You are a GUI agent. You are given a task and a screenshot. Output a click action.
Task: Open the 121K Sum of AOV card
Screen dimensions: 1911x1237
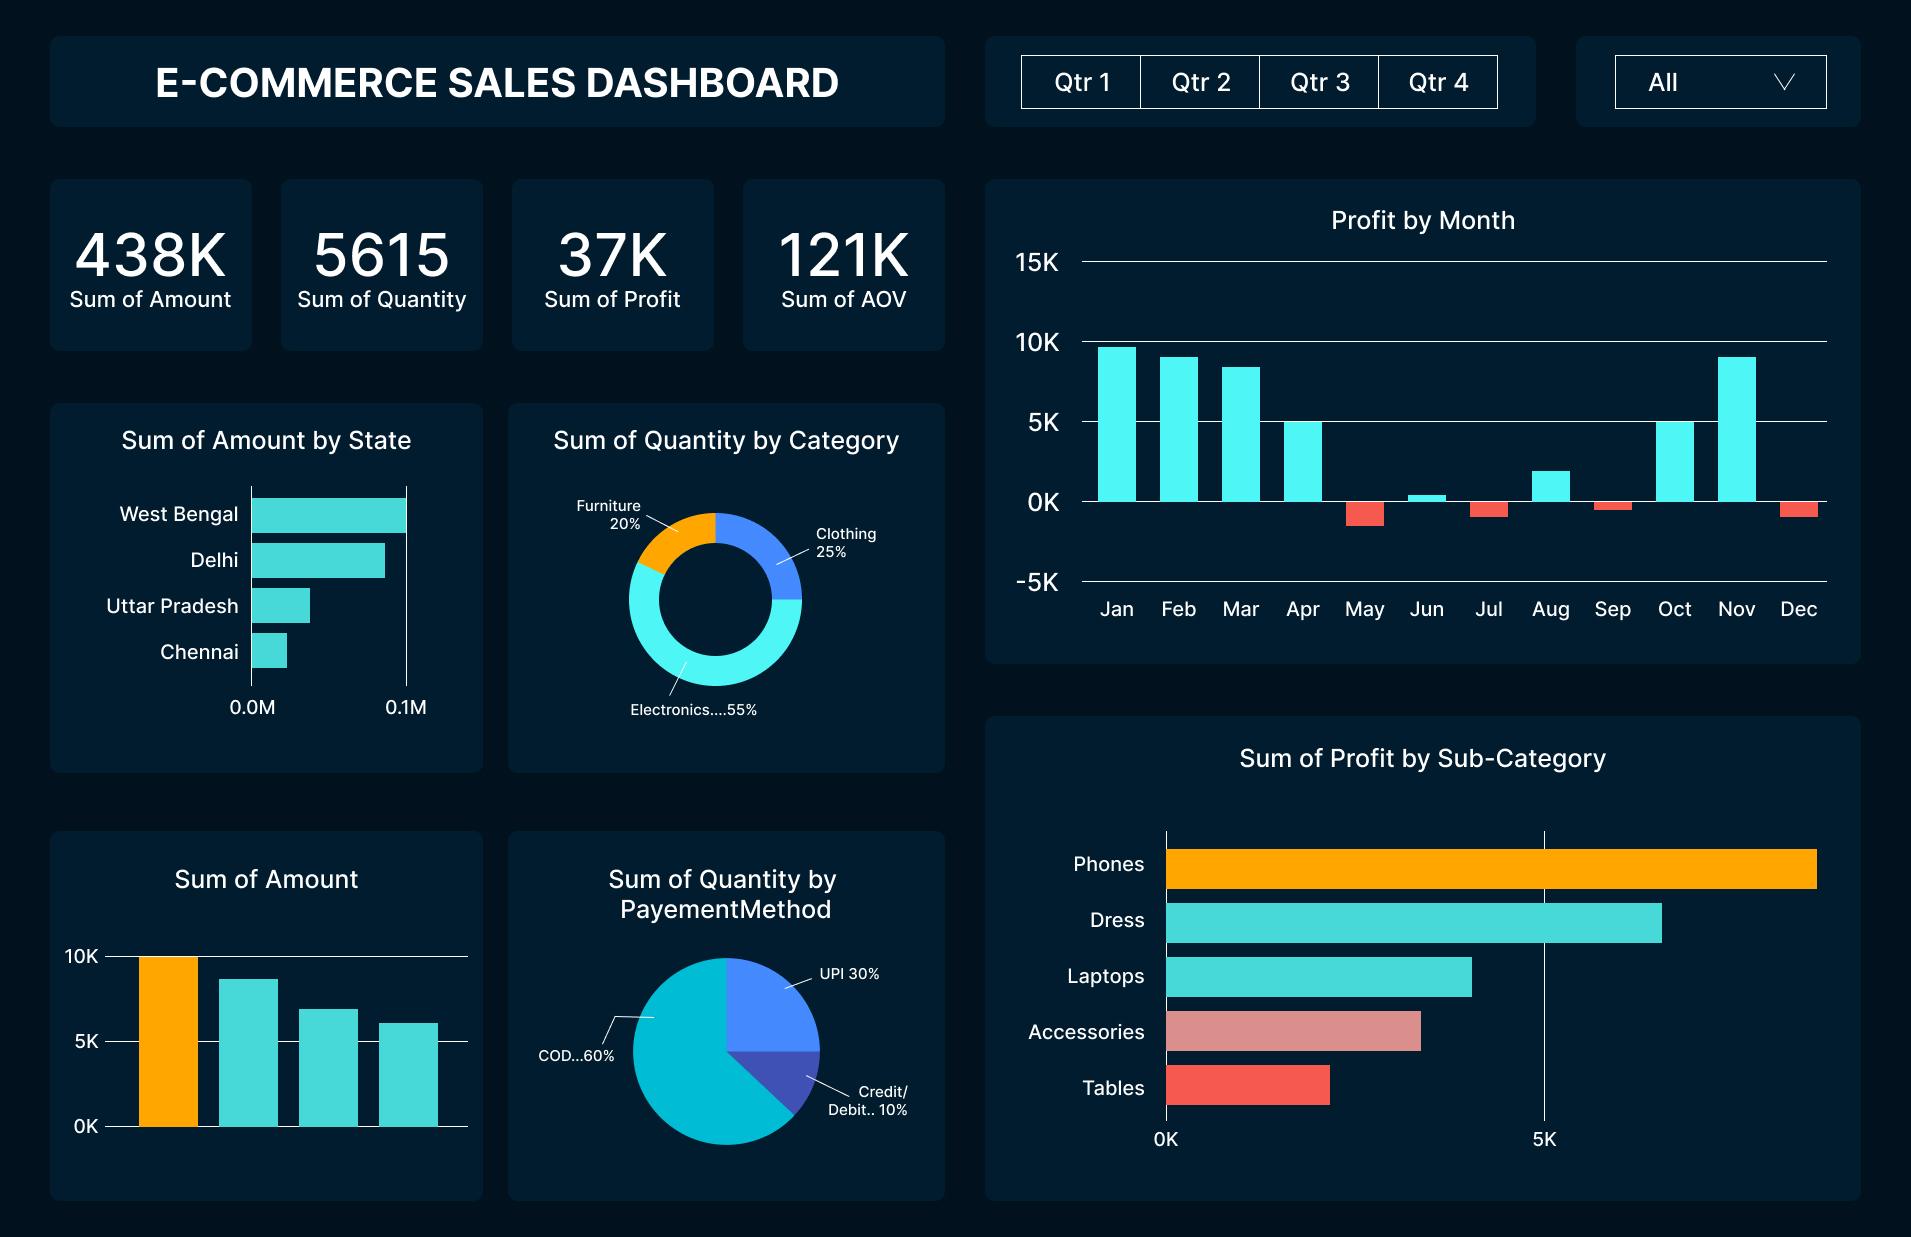(x=843, y=264)
